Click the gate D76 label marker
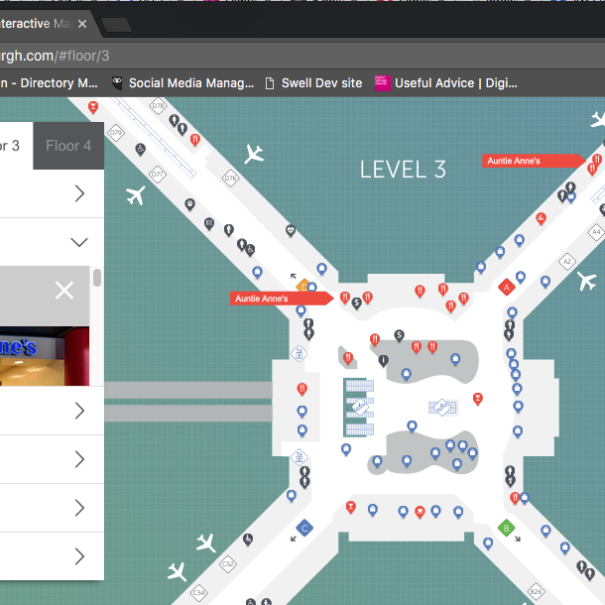Image resolution: width=605 pixels, height=605 pixels. coord(230,180)
